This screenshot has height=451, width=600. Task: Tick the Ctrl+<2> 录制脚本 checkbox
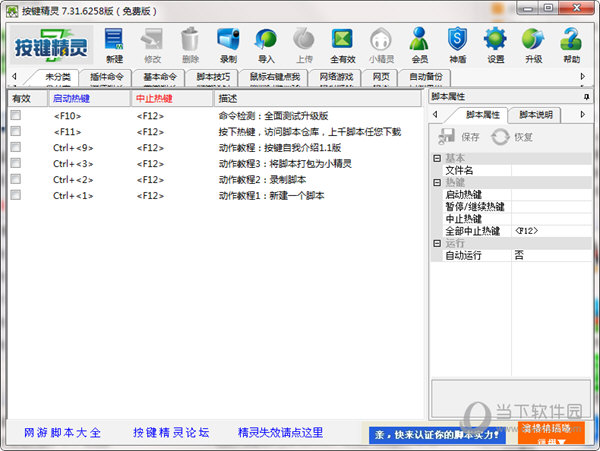(x=16, y=179)
